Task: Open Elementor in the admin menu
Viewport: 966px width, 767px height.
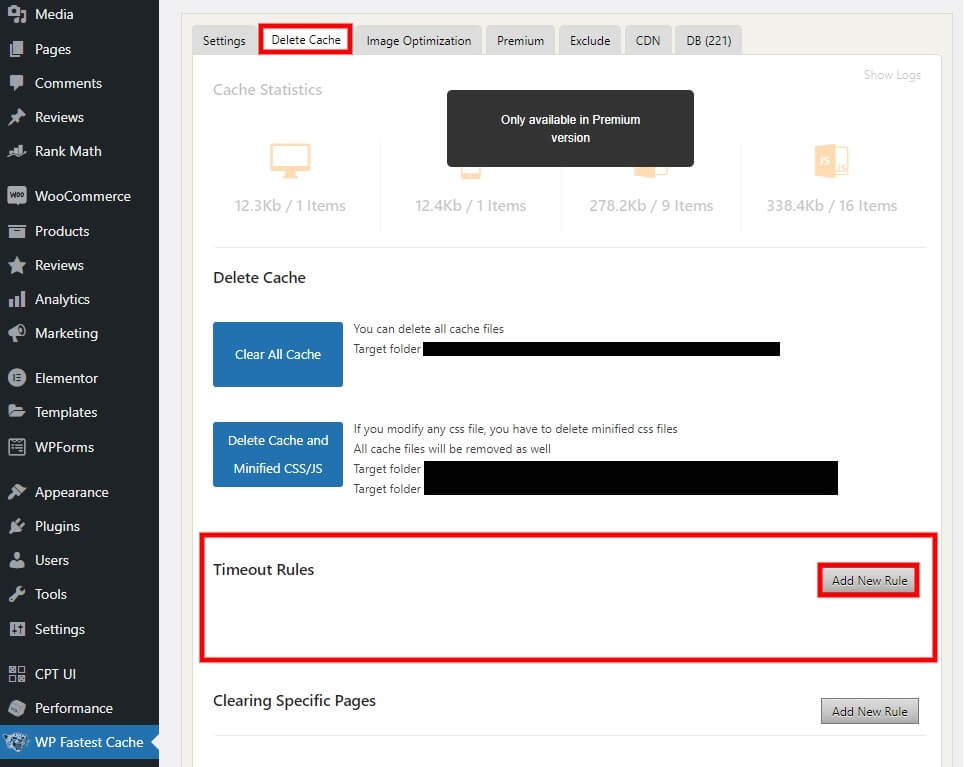Action: [x=67, y=378]
